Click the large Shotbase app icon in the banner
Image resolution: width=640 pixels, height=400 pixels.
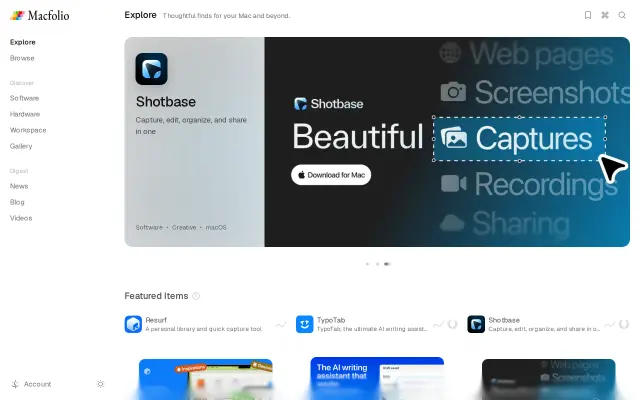point(151,69)
